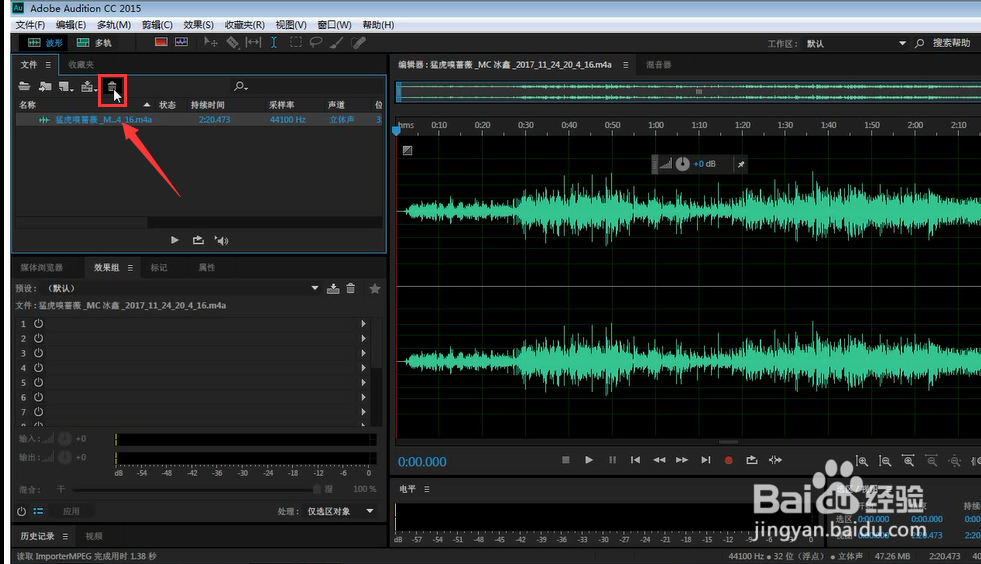Open effect list arrow for slot 7
The image size is (981, 564).
pyautogui.click(x=363, y=412)
